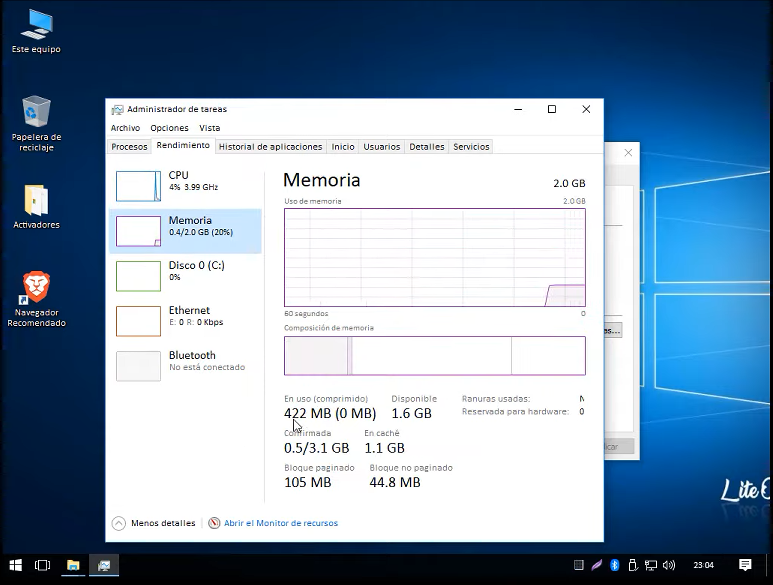
Task: Click the USB safely remove icon
Action: (x=632, y=565)
